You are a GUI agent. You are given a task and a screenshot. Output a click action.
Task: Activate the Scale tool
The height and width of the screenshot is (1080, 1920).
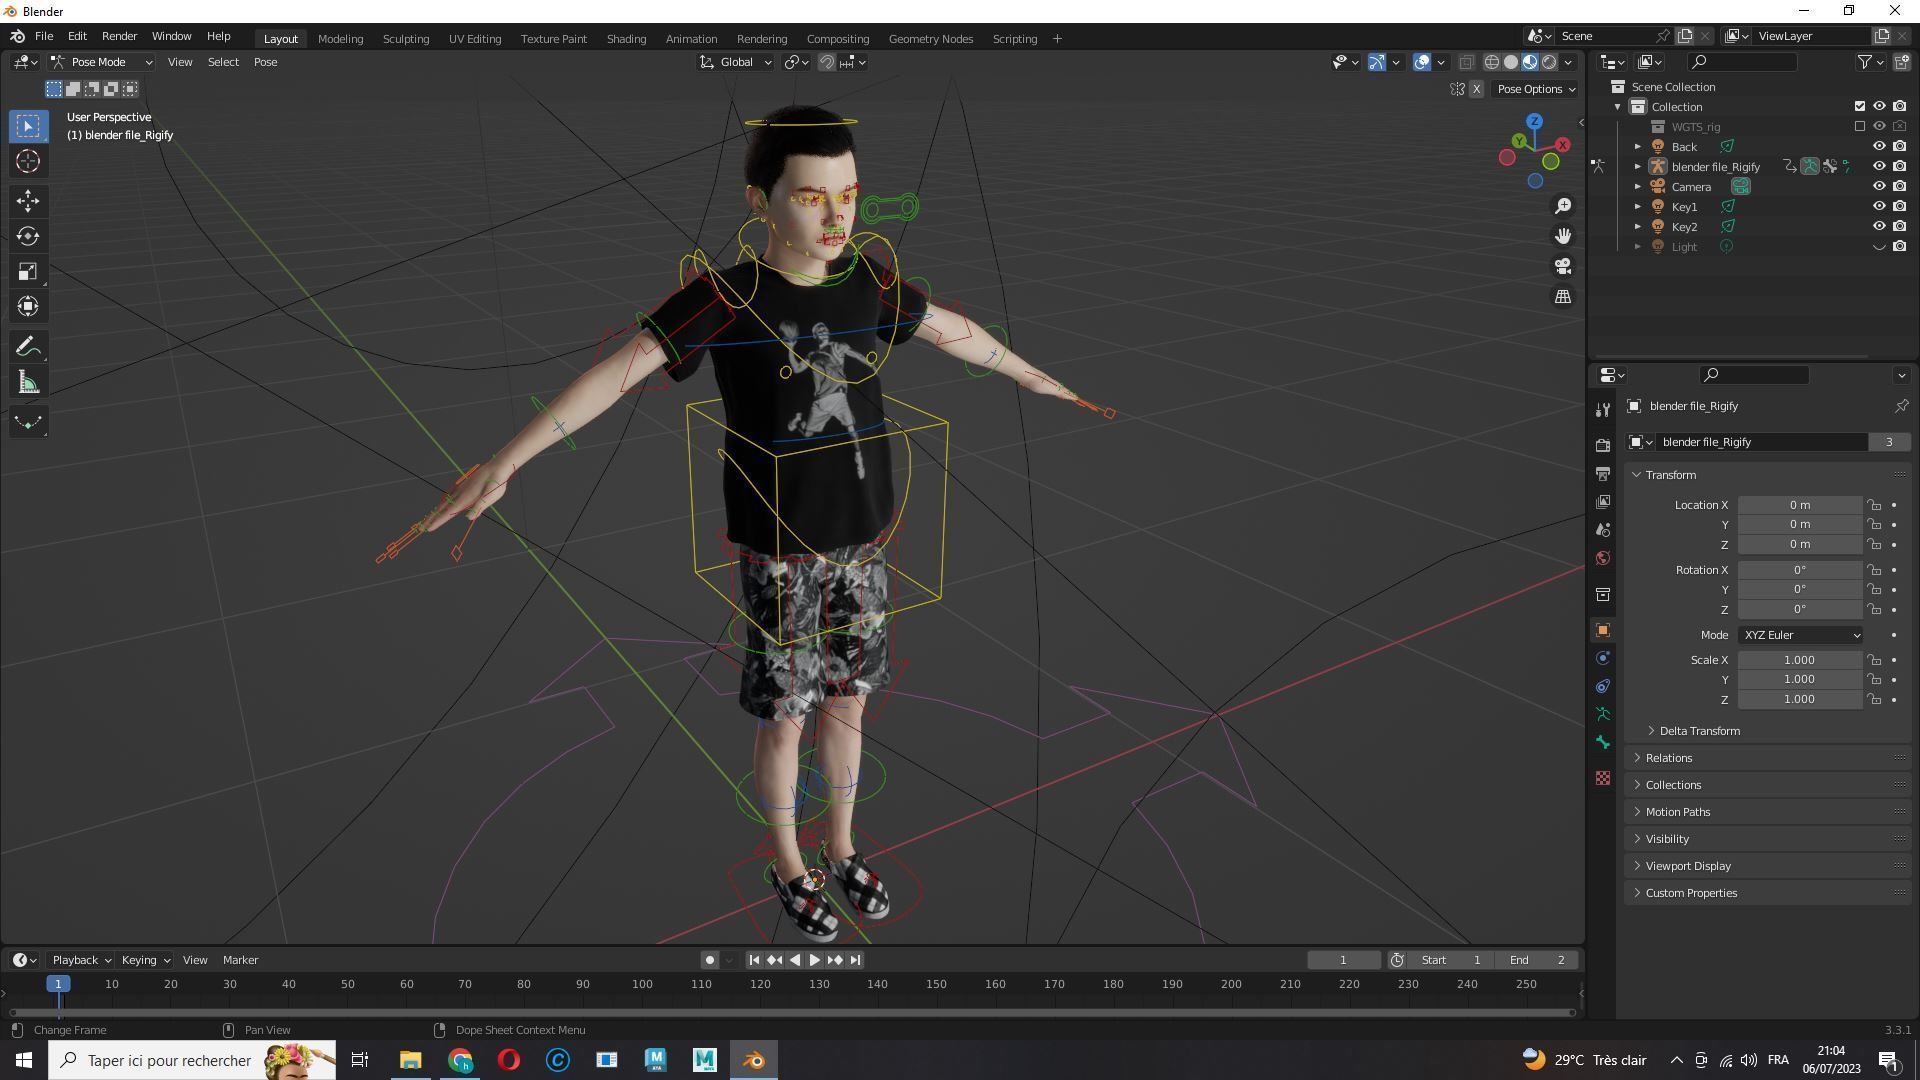pyautogui.click(x=28, y=271)
